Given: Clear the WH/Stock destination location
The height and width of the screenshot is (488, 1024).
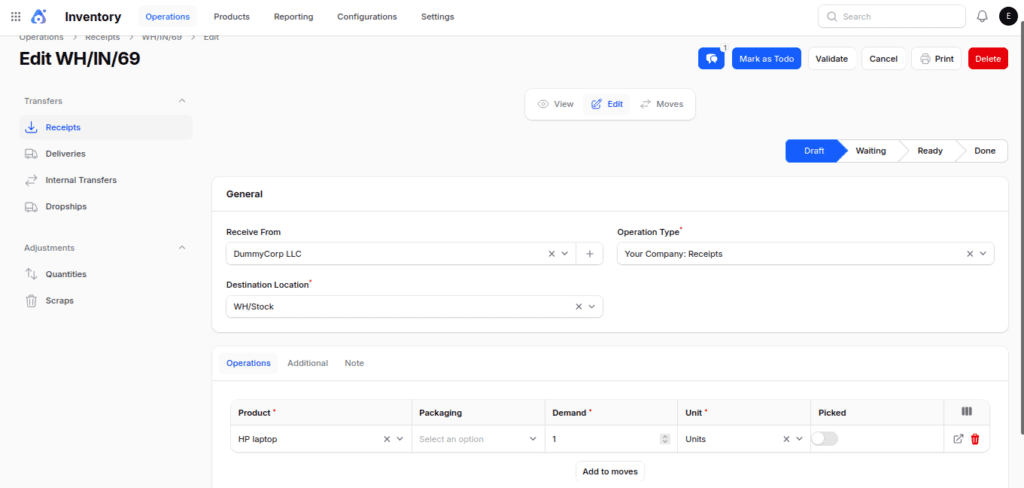Looking at the screenshot, I should tap(578, 306).
